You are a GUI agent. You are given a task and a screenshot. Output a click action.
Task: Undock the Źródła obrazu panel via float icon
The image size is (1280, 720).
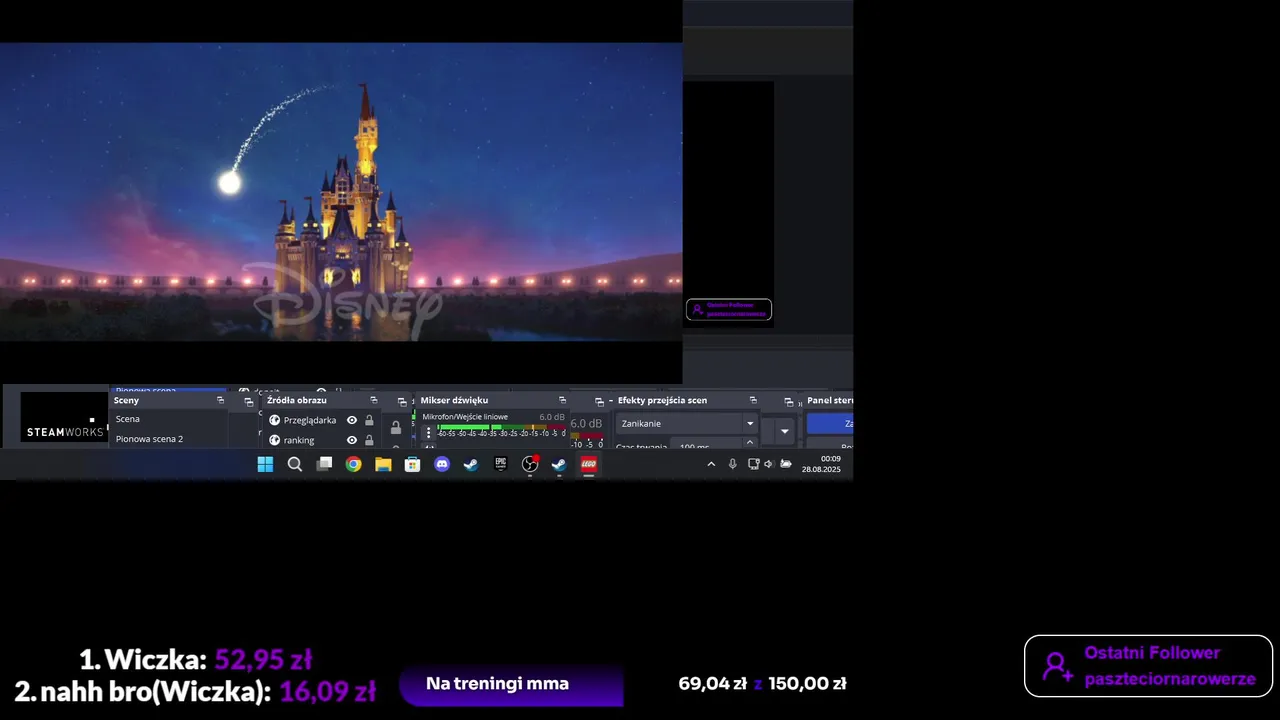(374, 400)
